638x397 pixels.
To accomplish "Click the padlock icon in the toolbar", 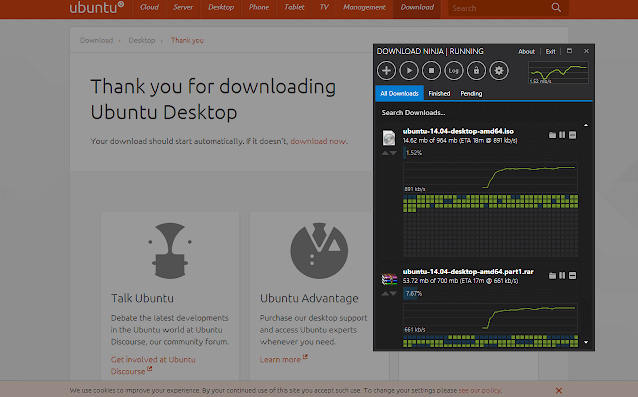I will (476, 71).
